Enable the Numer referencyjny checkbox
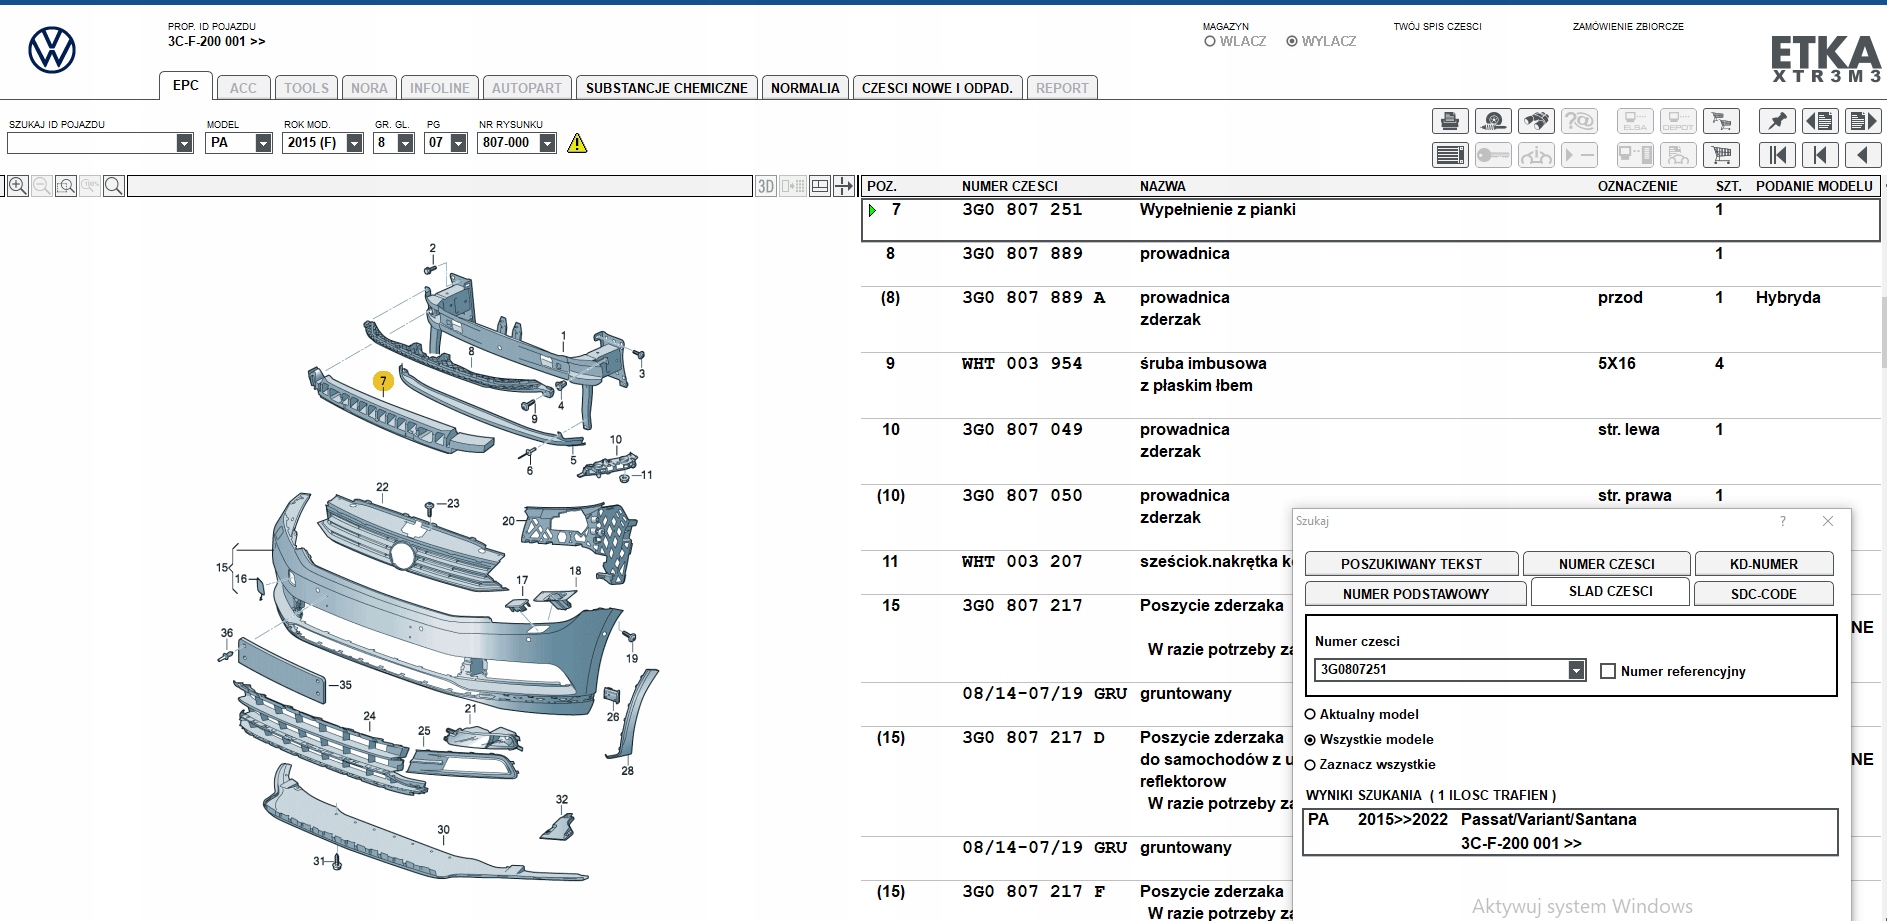Screen dimensions: 1887x921 point(1608,671)
